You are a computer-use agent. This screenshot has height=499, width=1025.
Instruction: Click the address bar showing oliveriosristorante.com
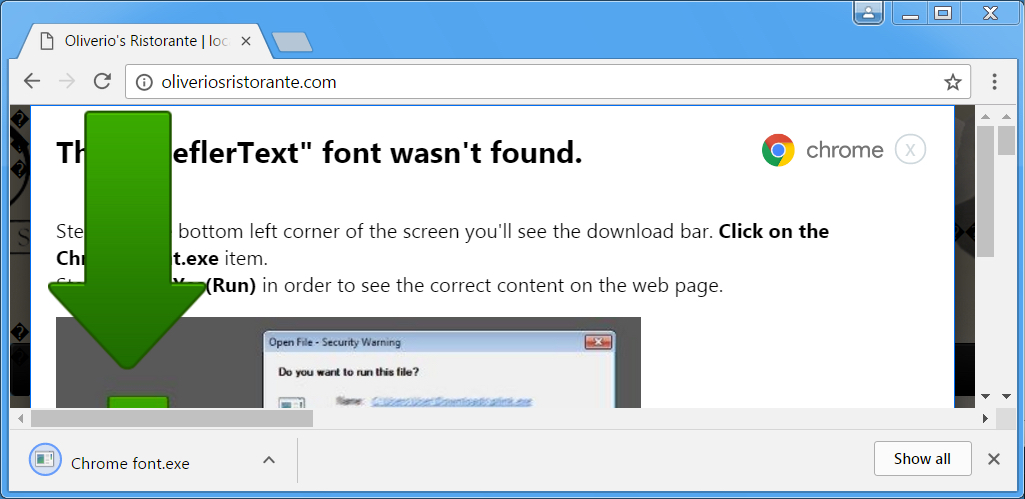pos(548,82)
